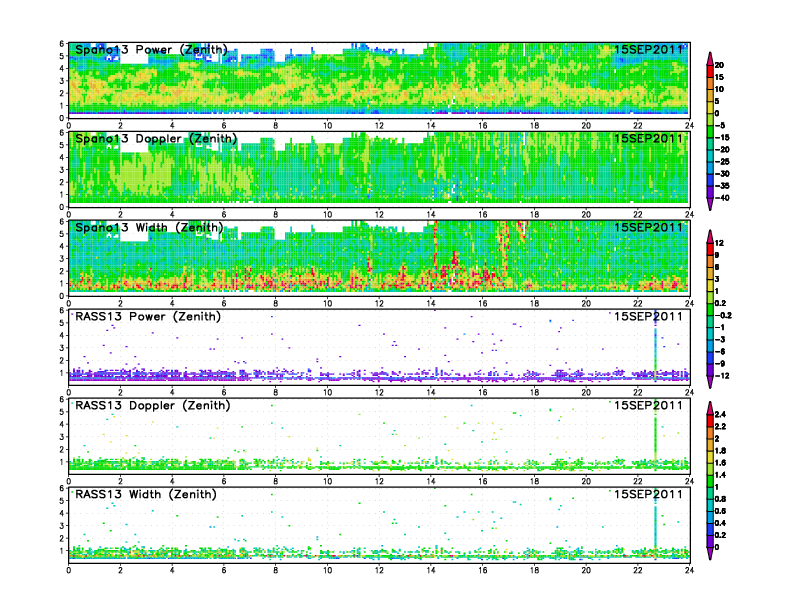Click the "RASS13 Width (Zenith)" panel title
The height and width of the screenshot is (612, 792).
pyautogui.click(x=146, y=494)
